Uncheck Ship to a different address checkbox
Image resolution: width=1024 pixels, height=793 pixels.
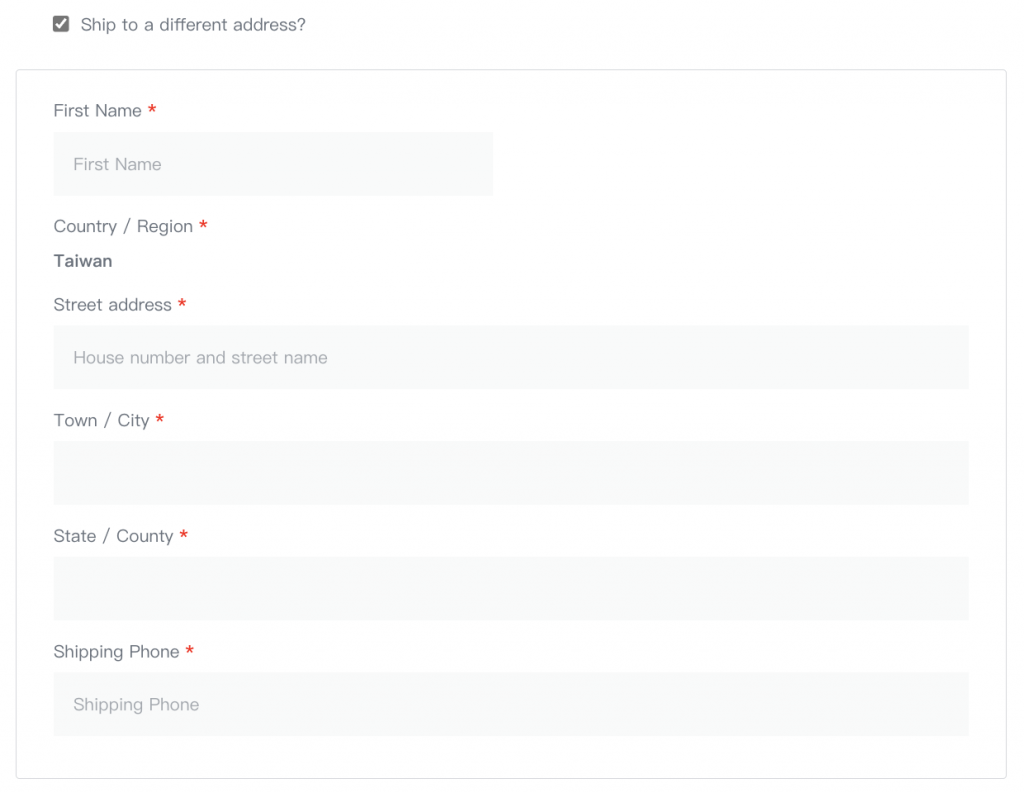(x=61, y=24)
